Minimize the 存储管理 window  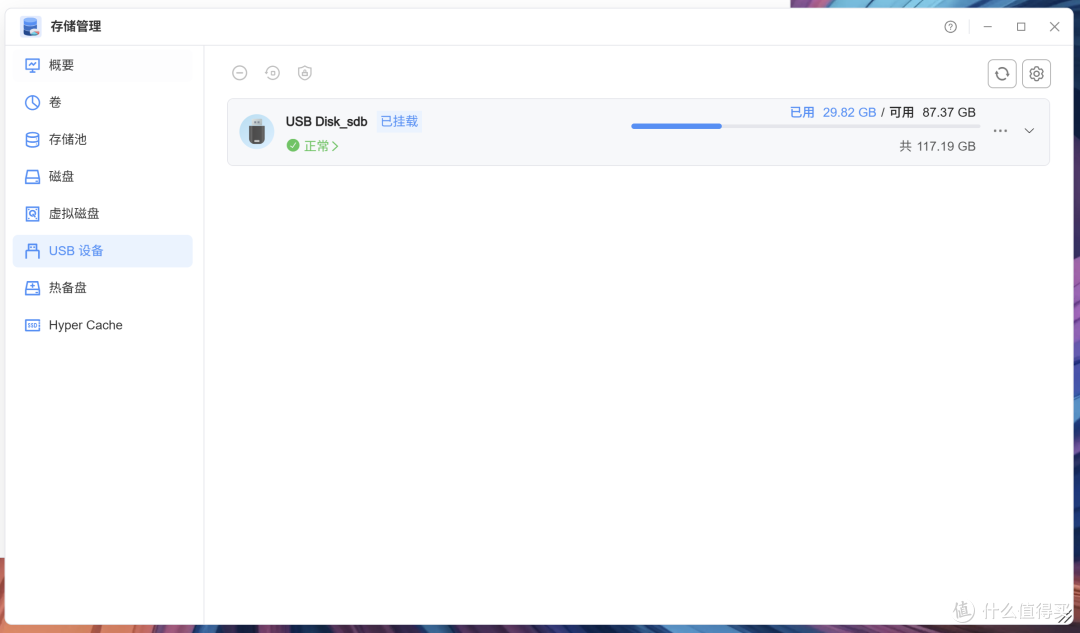pyautogui.click(x=988, y=27)
